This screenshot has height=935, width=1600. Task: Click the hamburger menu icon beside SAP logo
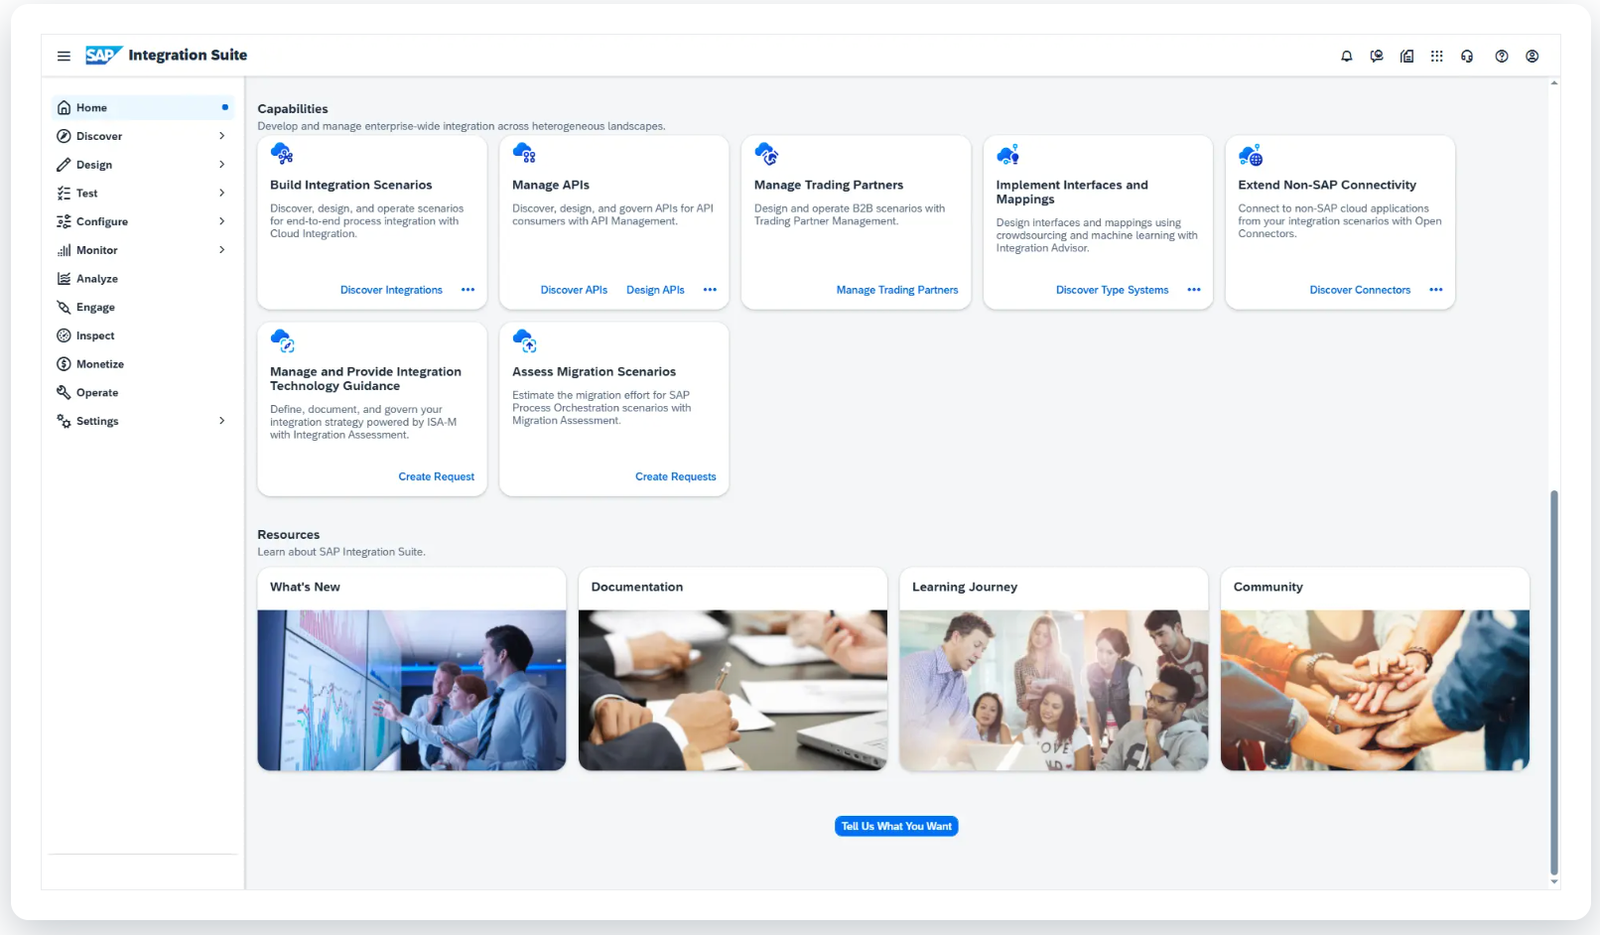(64, 56)
